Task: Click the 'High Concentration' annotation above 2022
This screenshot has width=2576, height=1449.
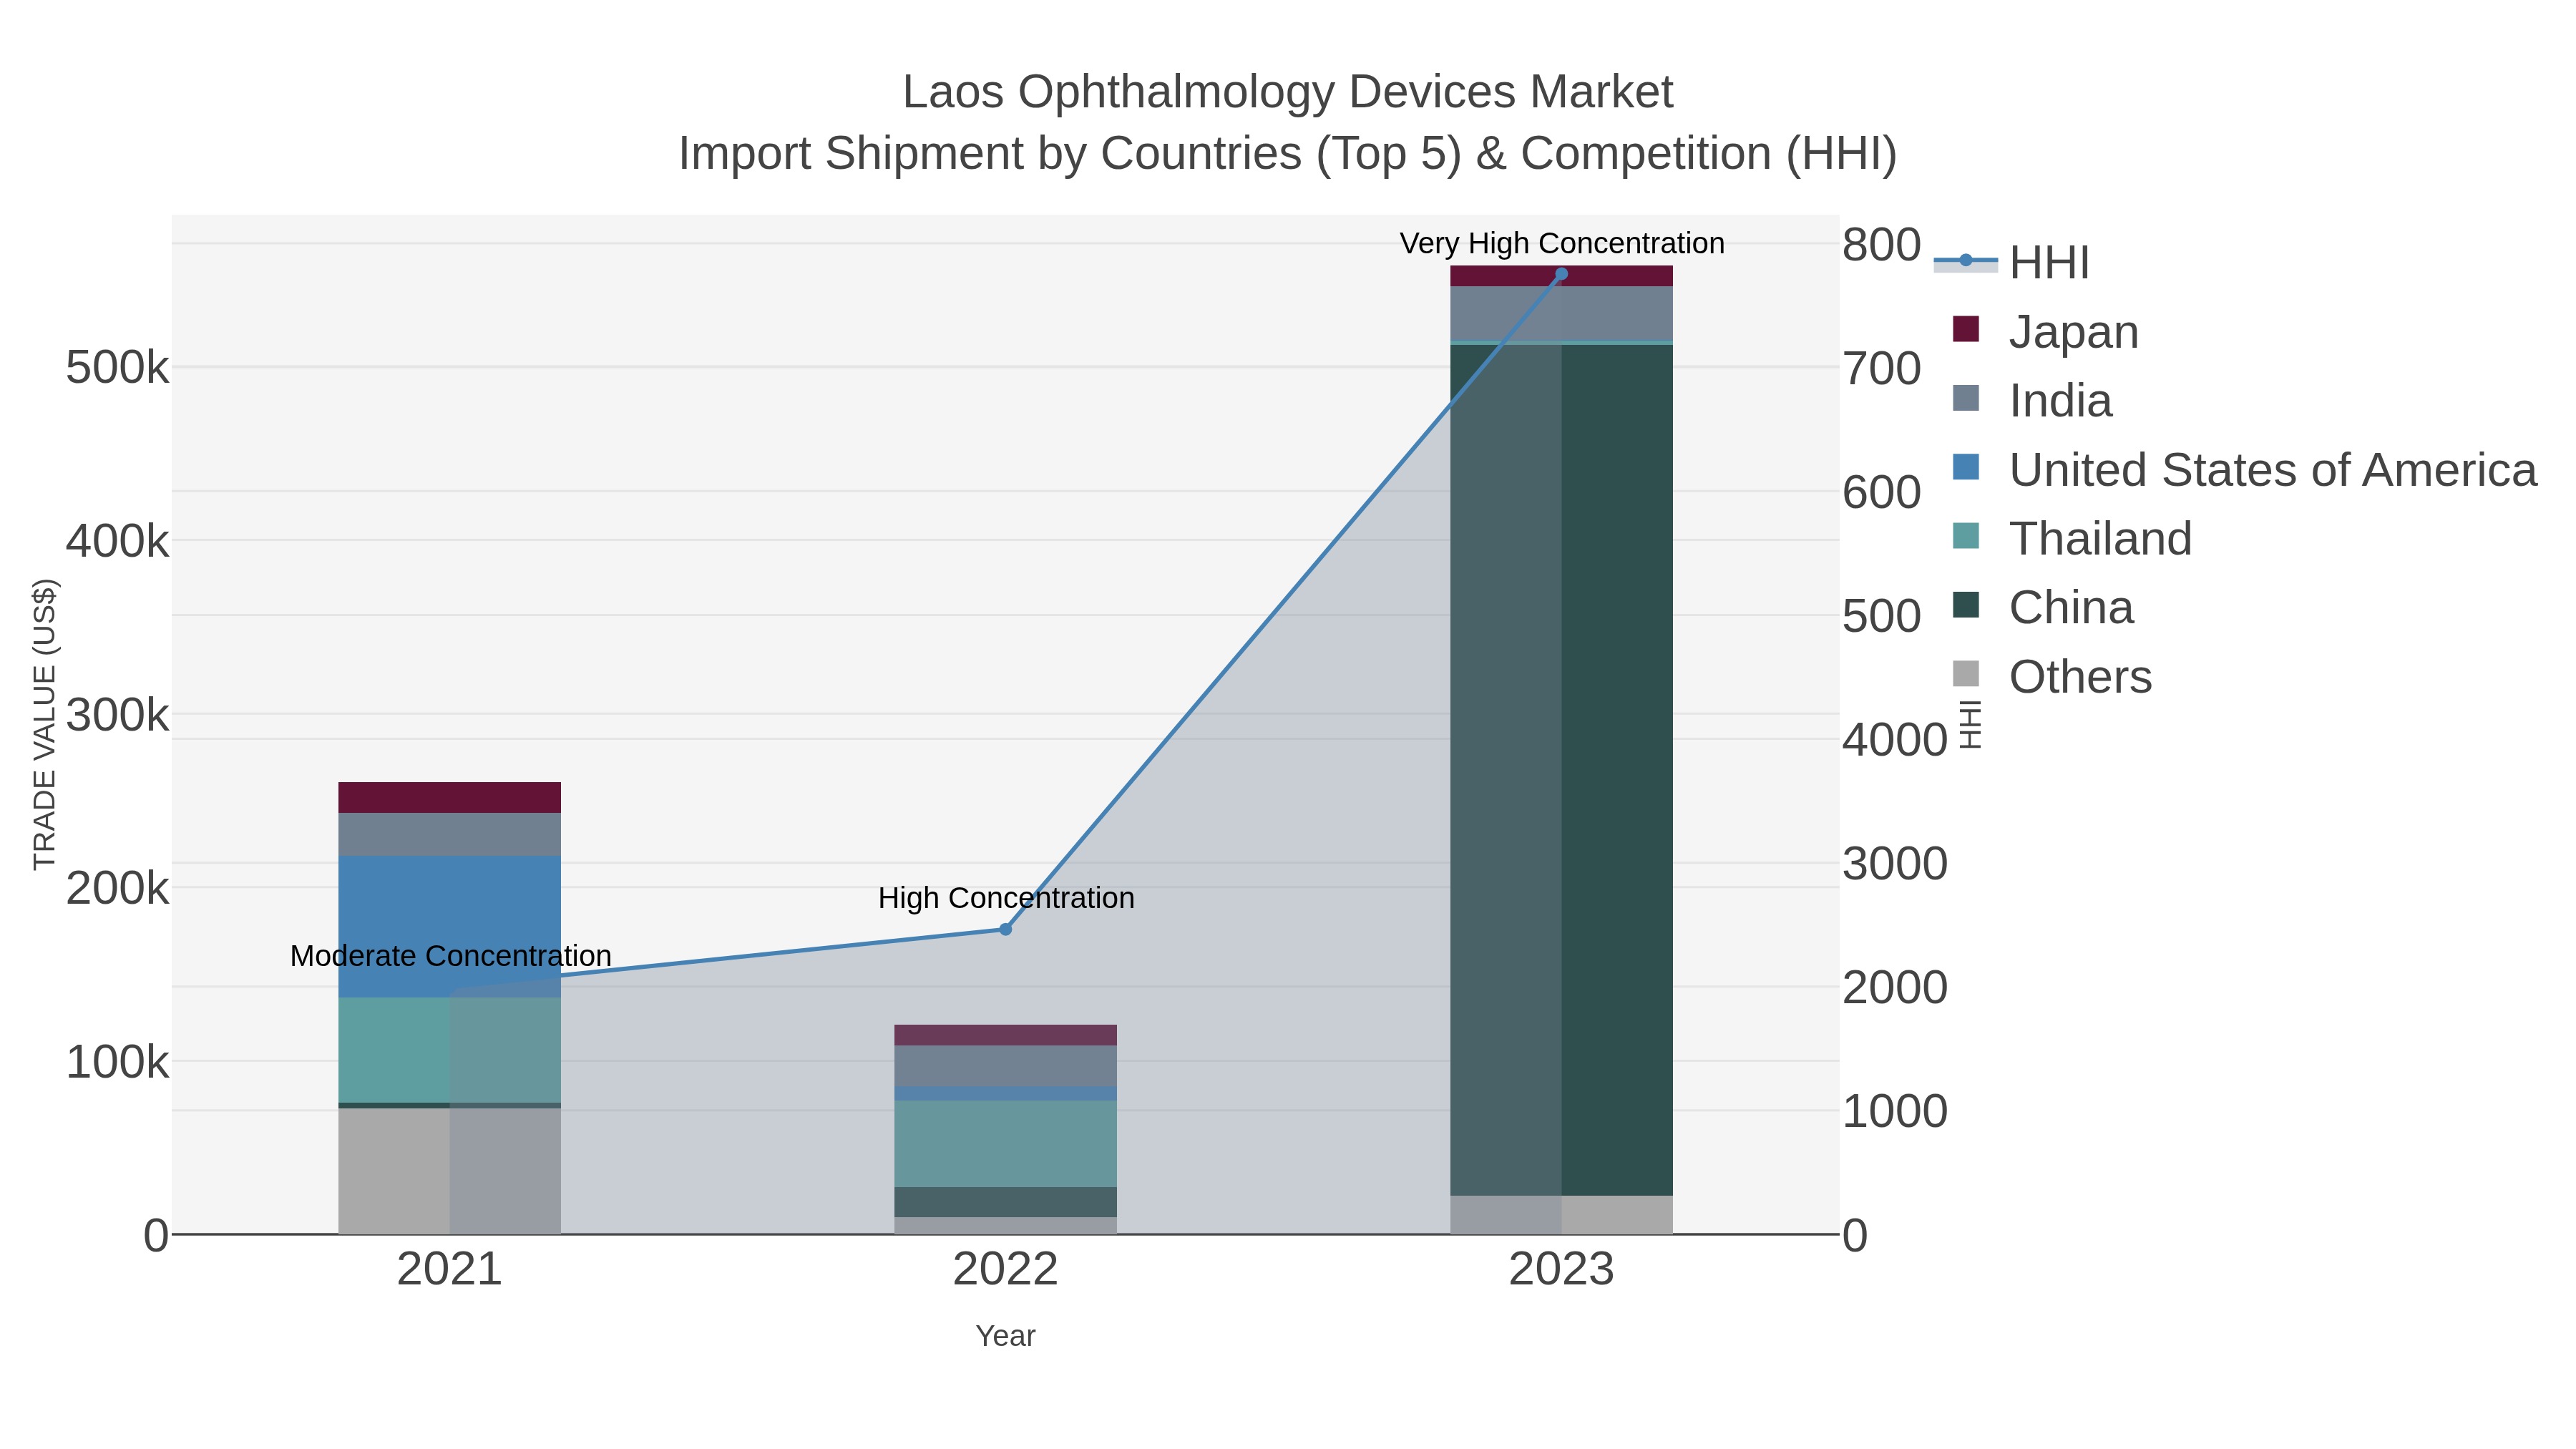Action: click(1006, 898)
